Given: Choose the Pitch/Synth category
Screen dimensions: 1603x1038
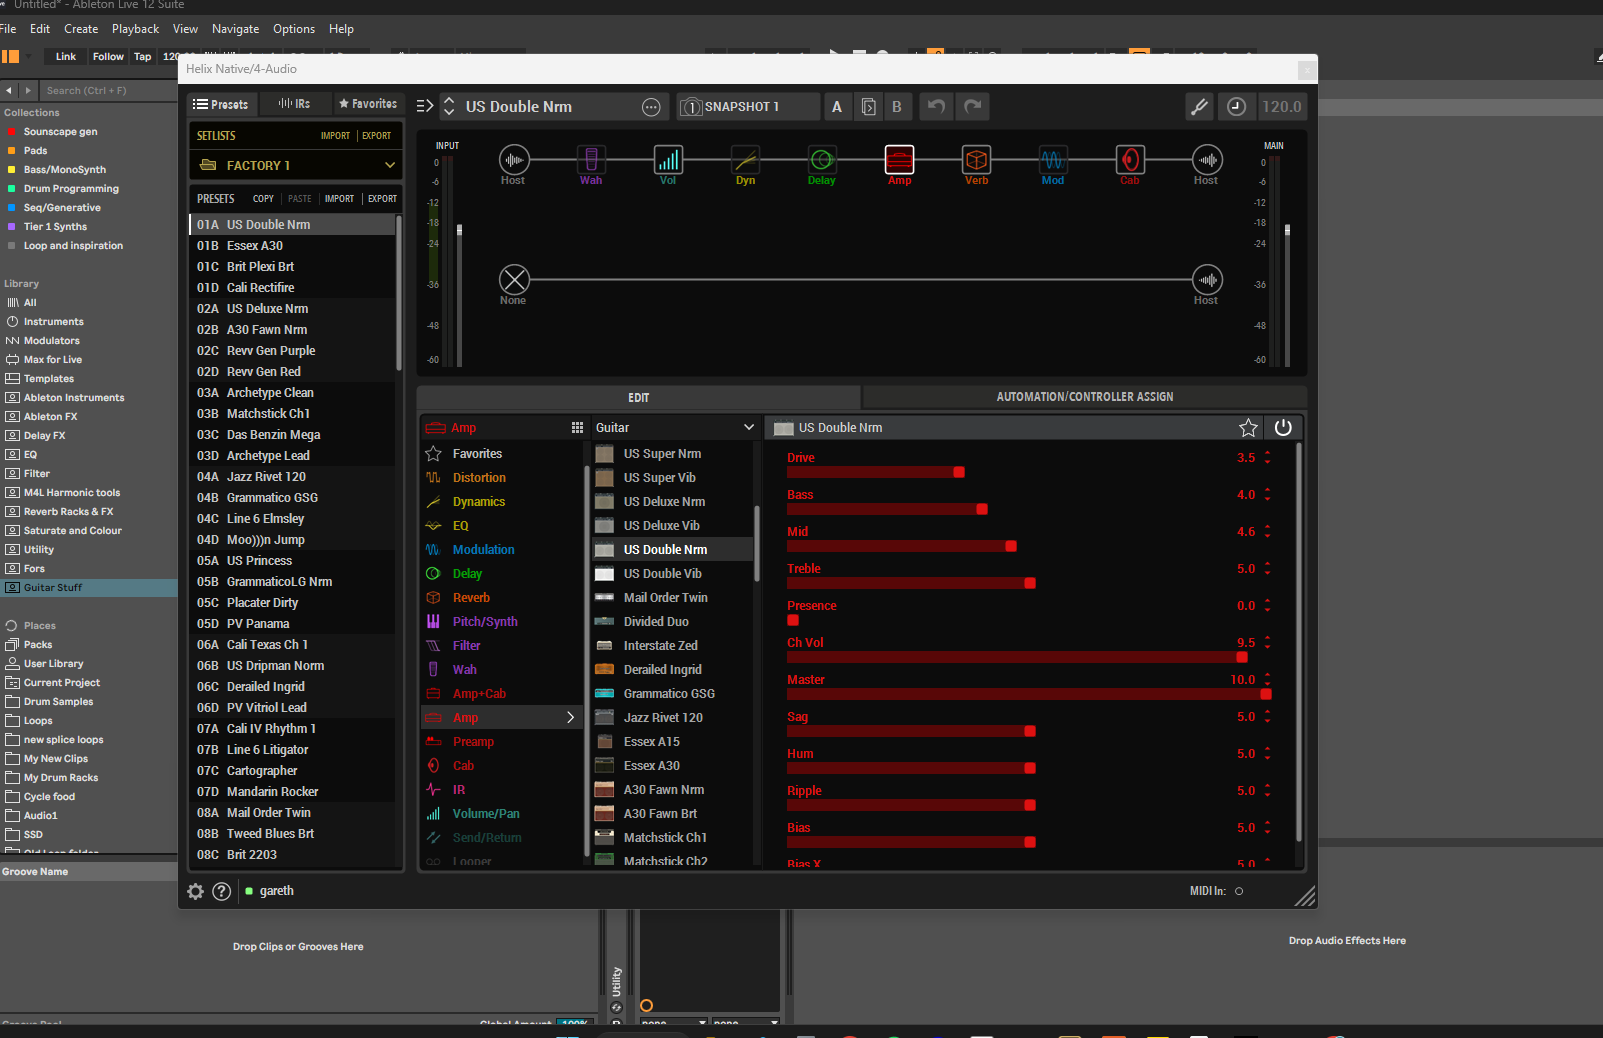Looking at the screenshot, I should click(x=485, y=621).
